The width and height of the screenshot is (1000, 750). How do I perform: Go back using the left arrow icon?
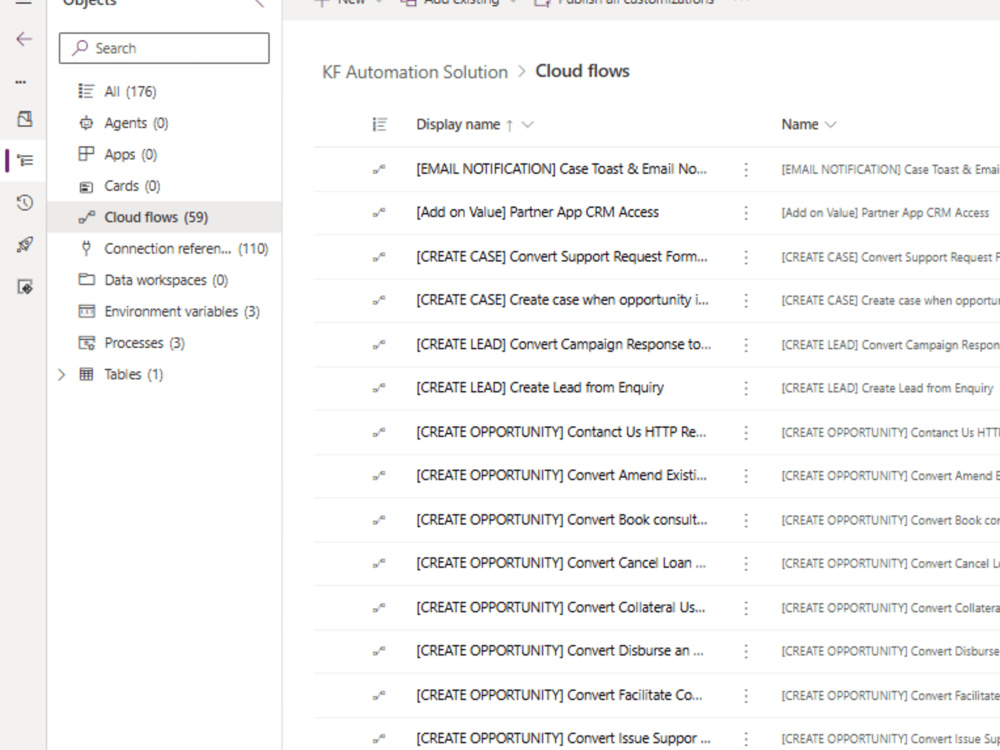click(24, 40)
